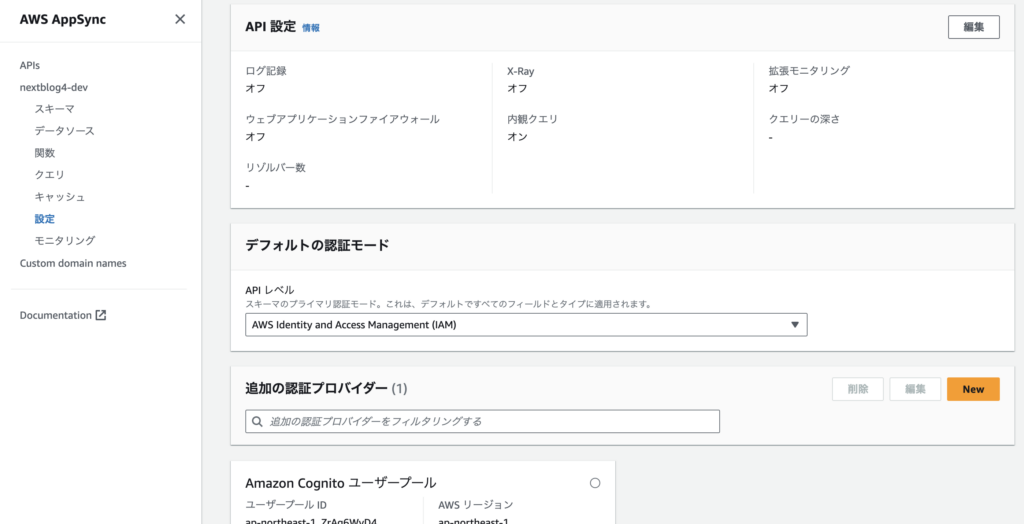Click the Amazon Cognito ユーザープール card title
This screenshot has height=524, width=1024.
tap(340, 483)
